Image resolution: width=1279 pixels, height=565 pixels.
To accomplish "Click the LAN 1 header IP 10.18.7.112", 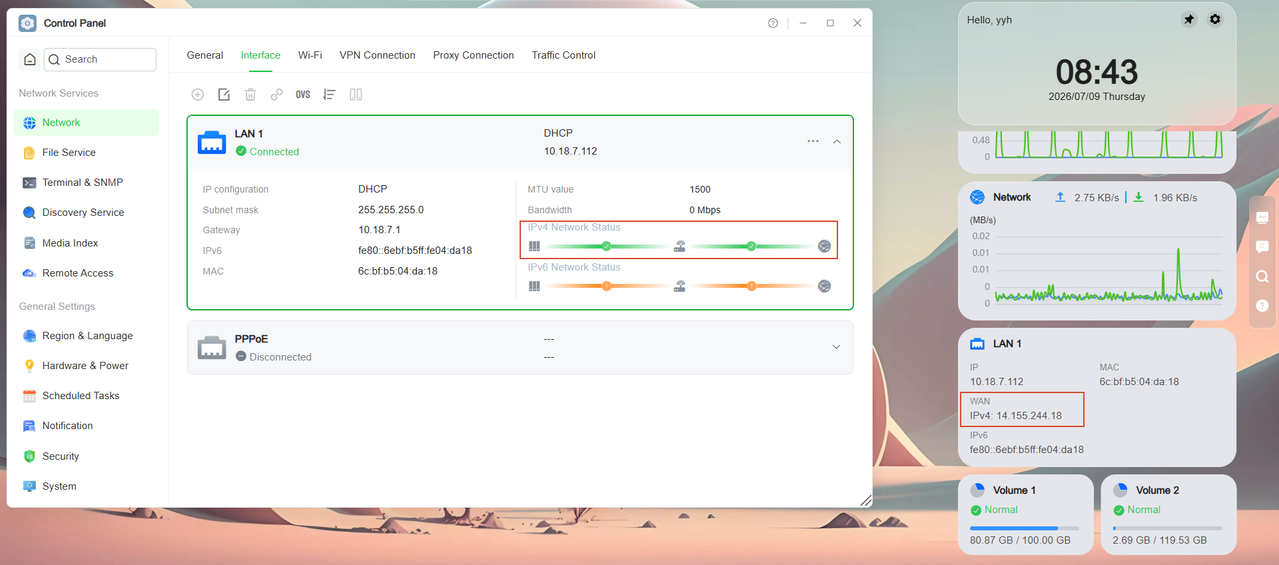I will point(570,152).
